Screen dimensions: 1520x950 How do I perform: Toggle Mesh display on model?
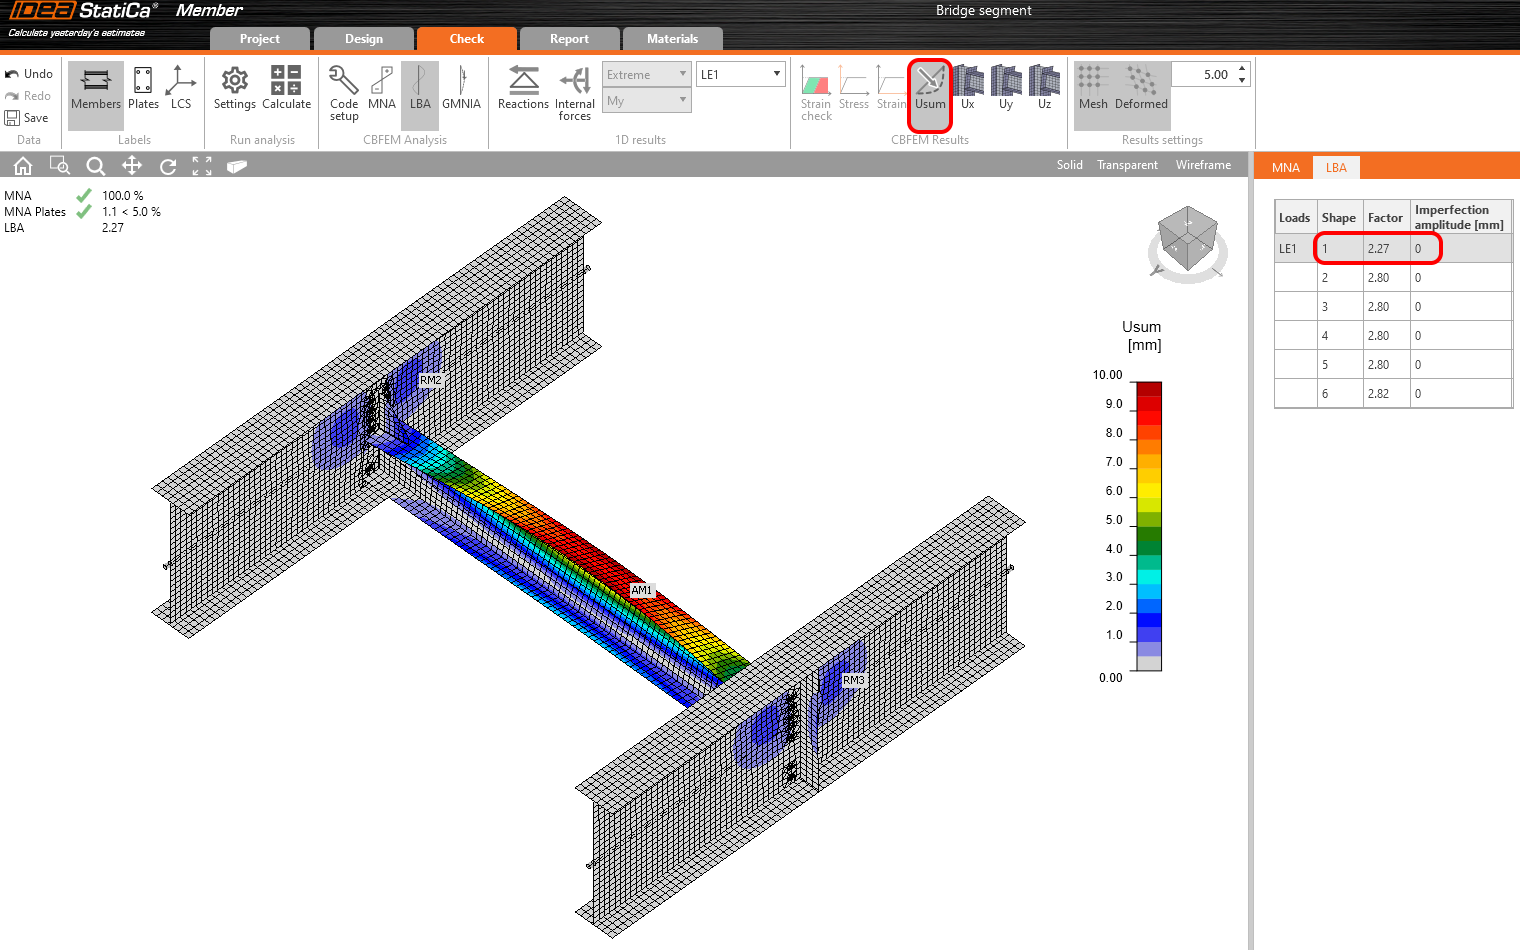point(1093,88)
